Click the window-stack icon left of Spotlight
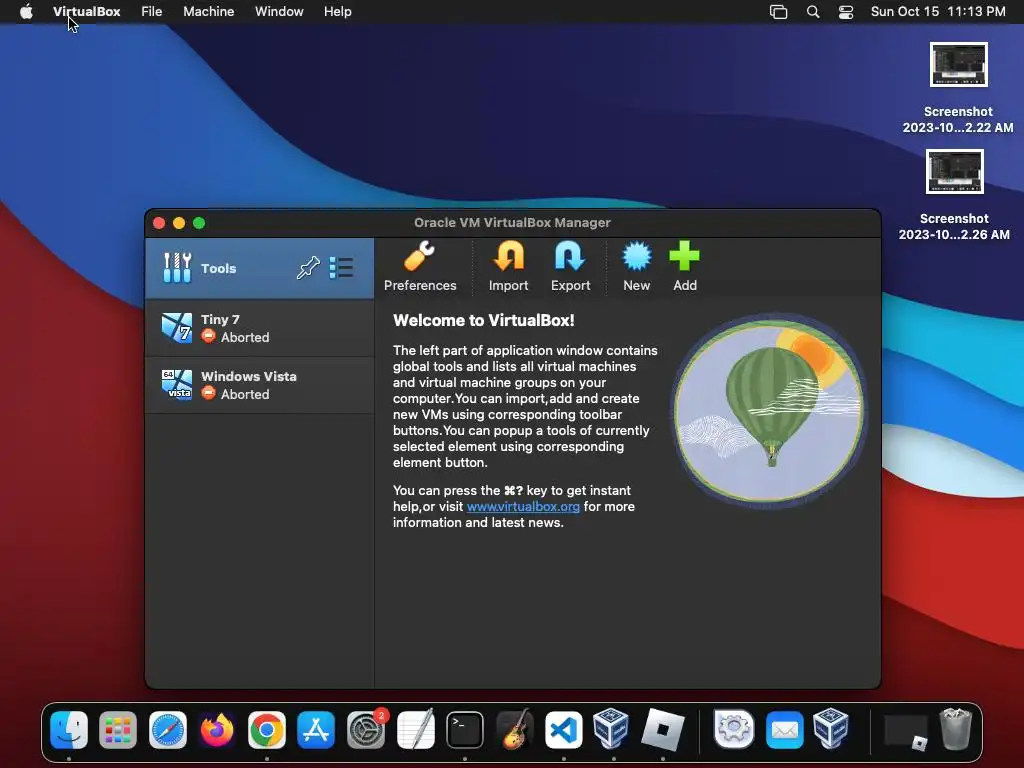This screenshot has height=768, width=1024. coord(778,12)
